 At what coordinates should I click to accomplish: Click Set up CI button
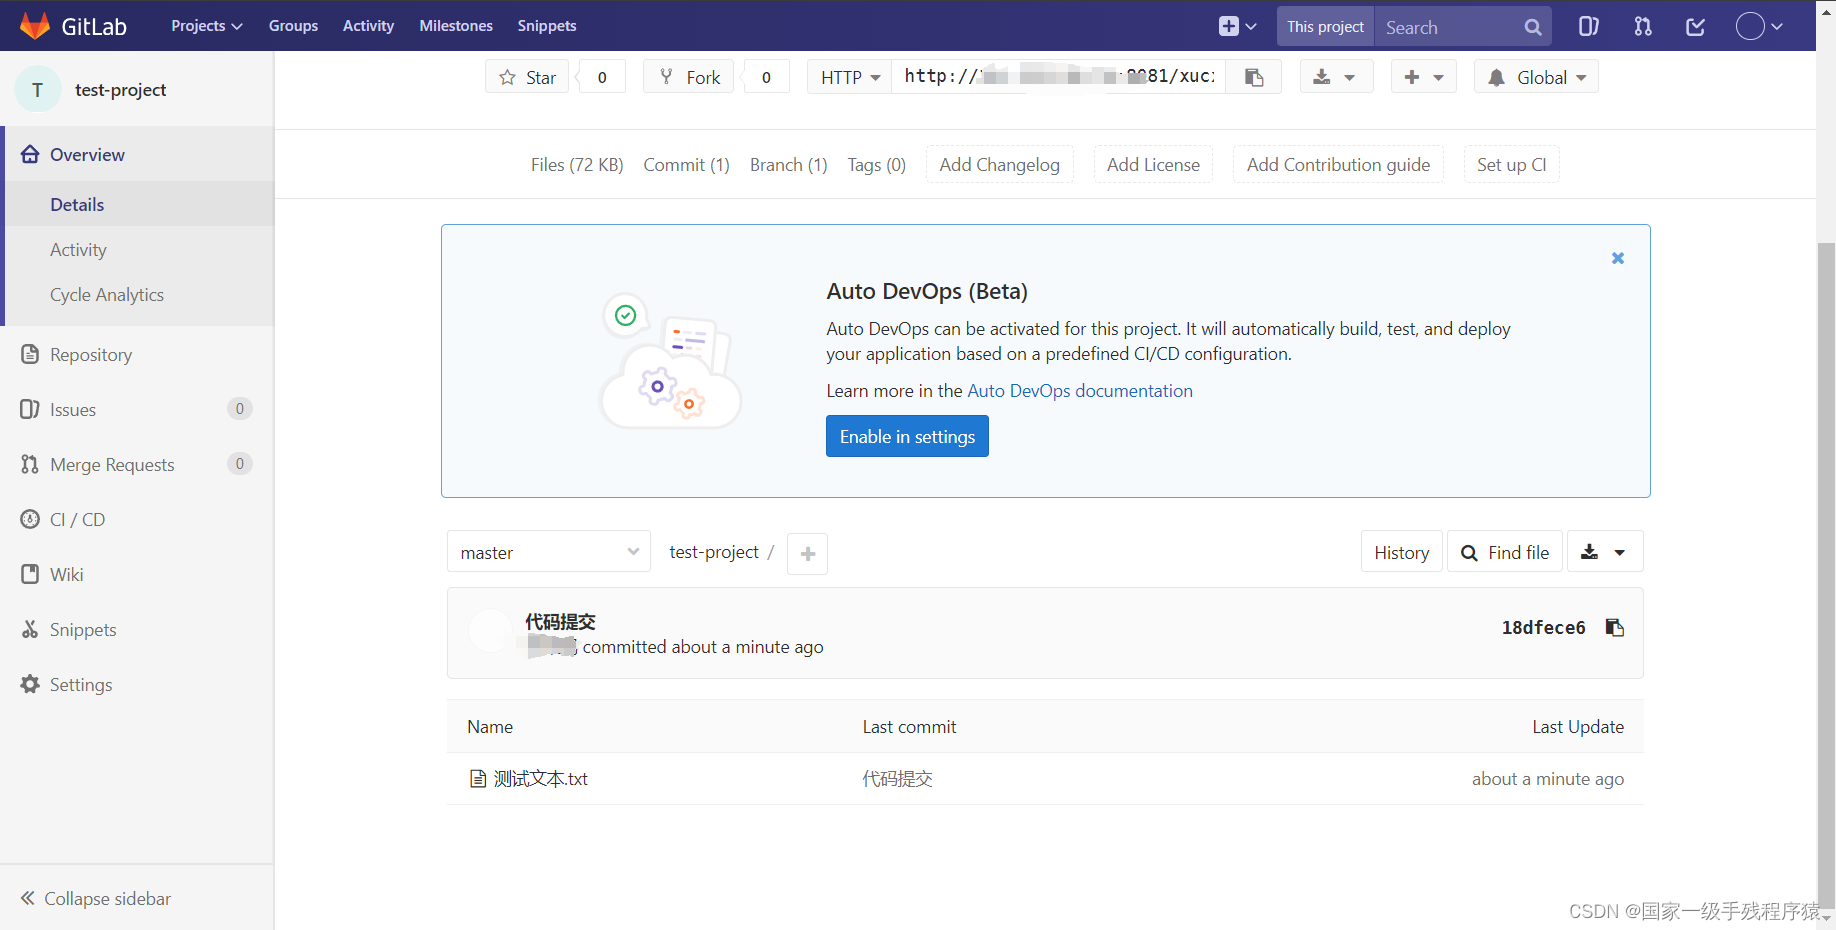point(1512,165)
